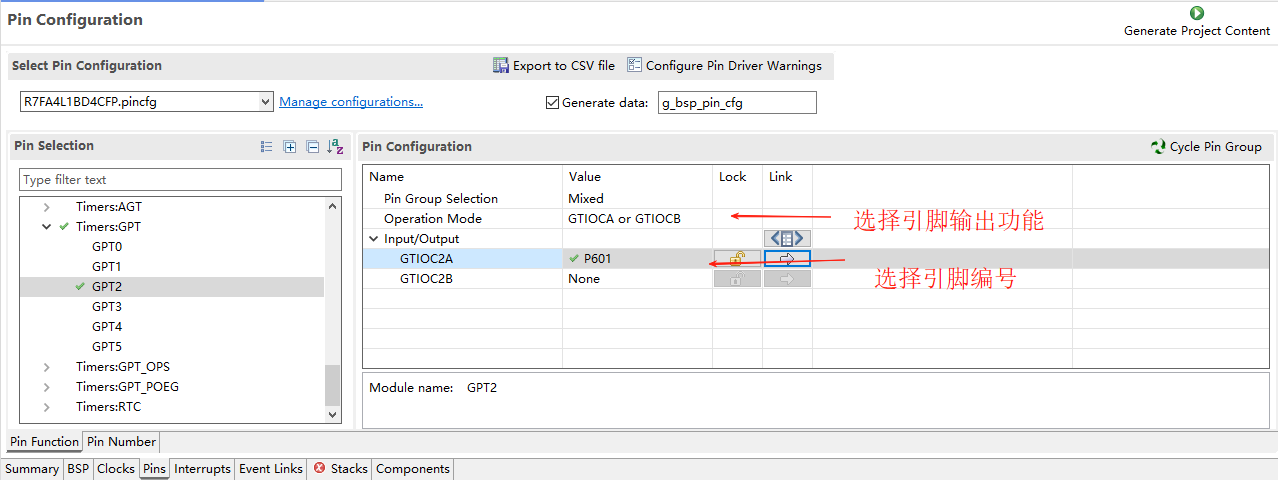Expand the Timers:RTC node

46,407
